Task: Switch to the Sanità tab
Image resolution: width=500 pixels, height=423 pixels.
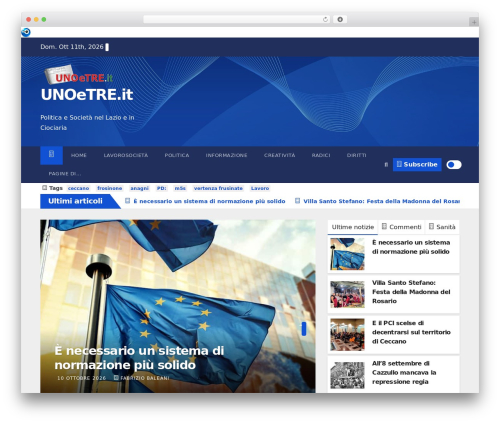Action: [442, 227]
